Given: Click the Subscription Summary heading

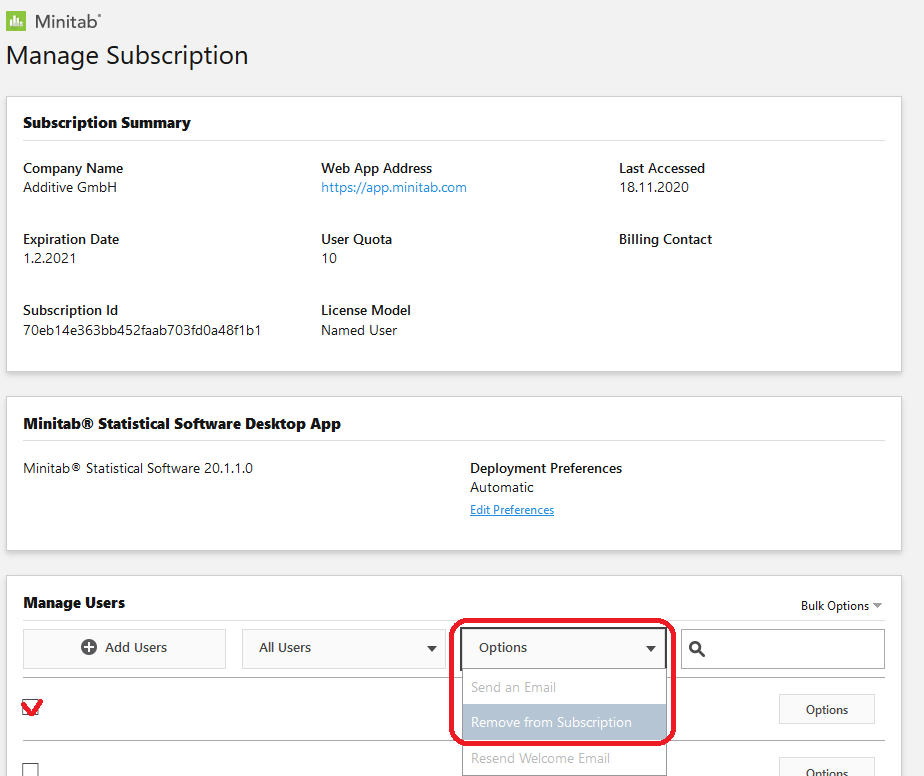Looking at the screenshot, I should pos(107,123).
